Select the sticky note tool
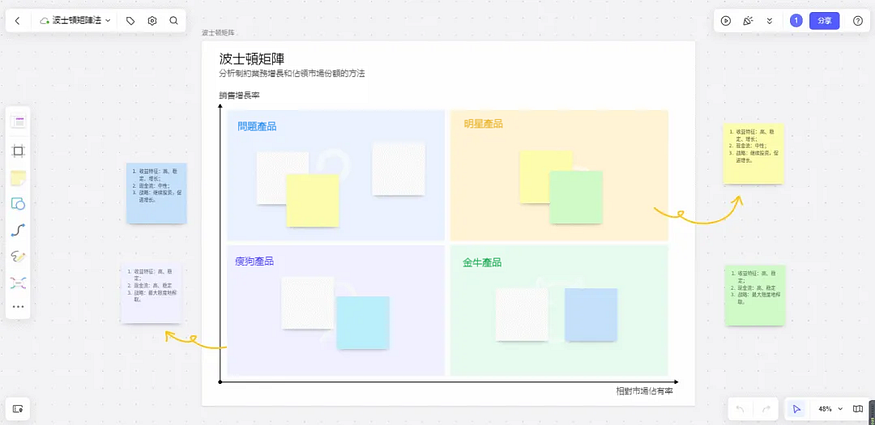 point(18,178)
